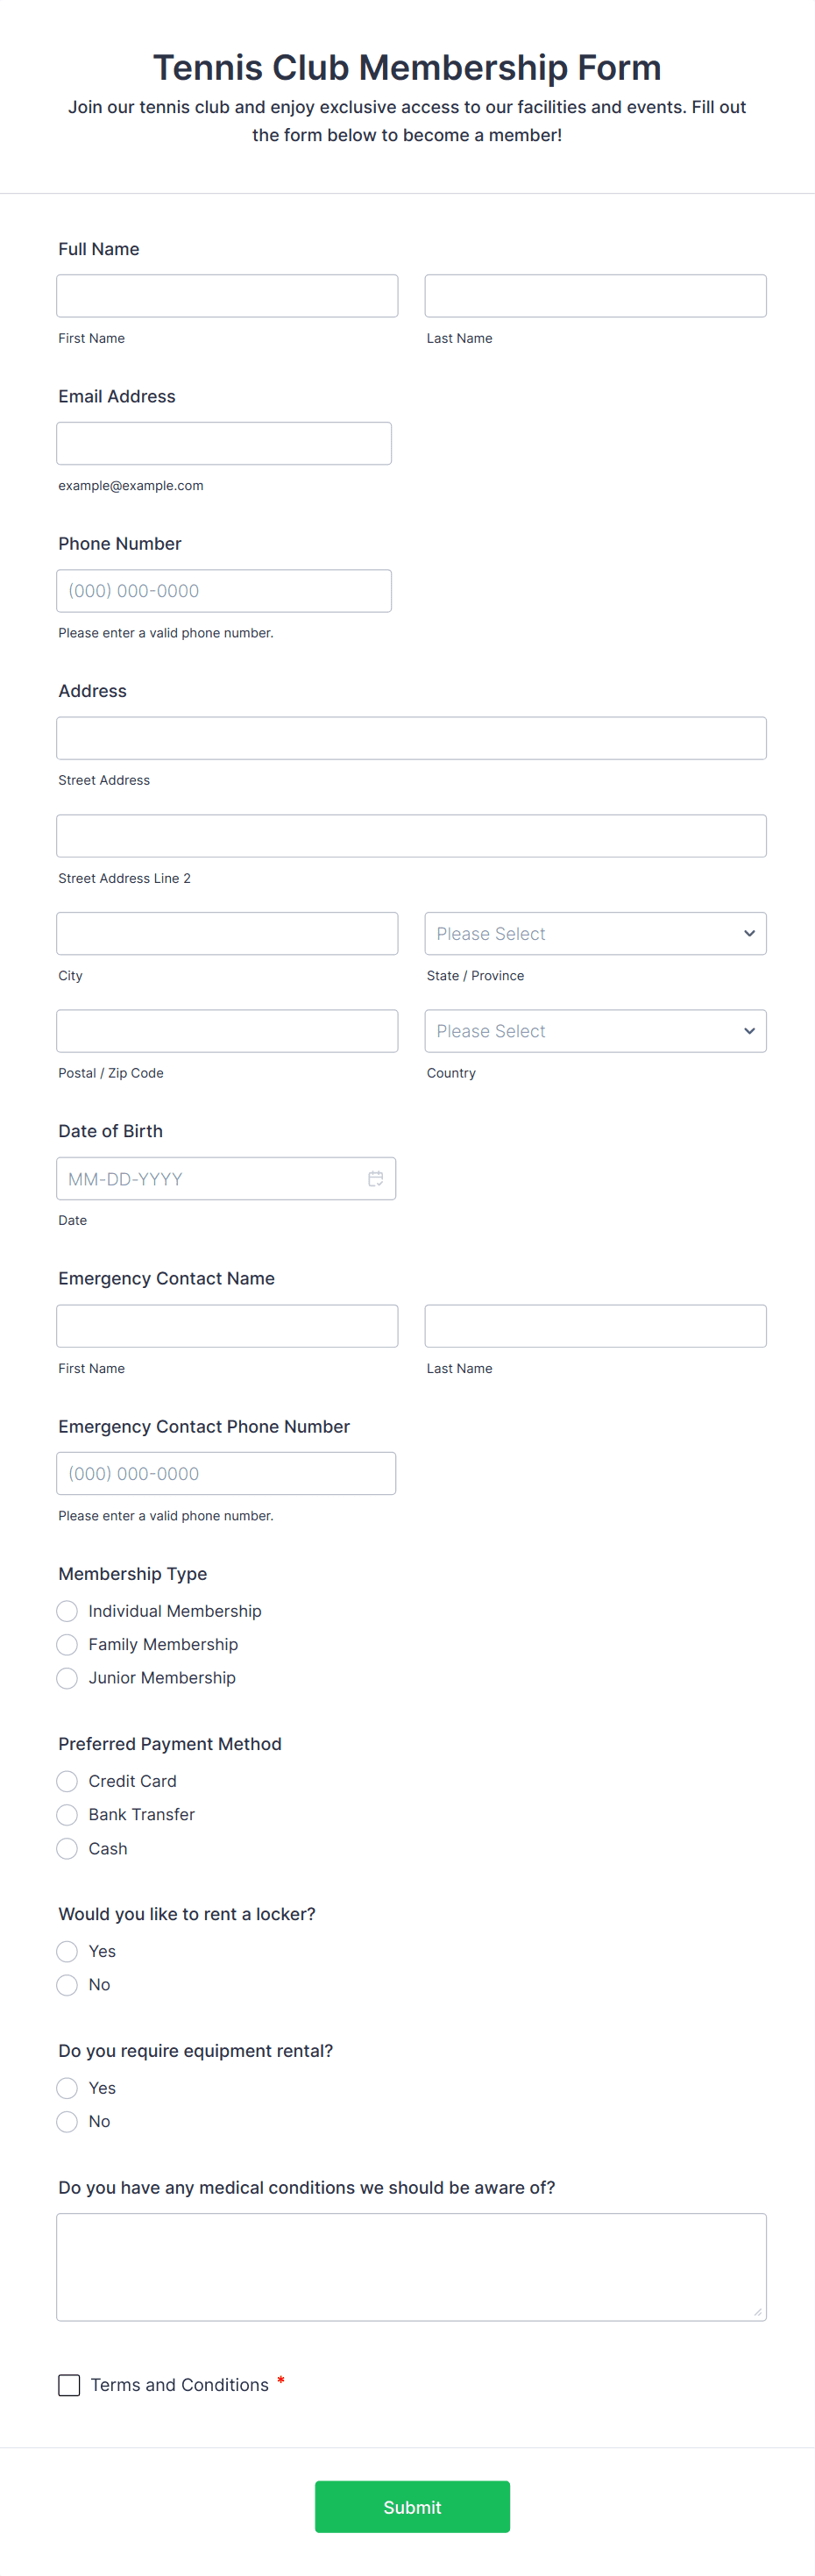Expand the Country selection list
Viewport: 815px width, 2576px height.
[594, 1030]
